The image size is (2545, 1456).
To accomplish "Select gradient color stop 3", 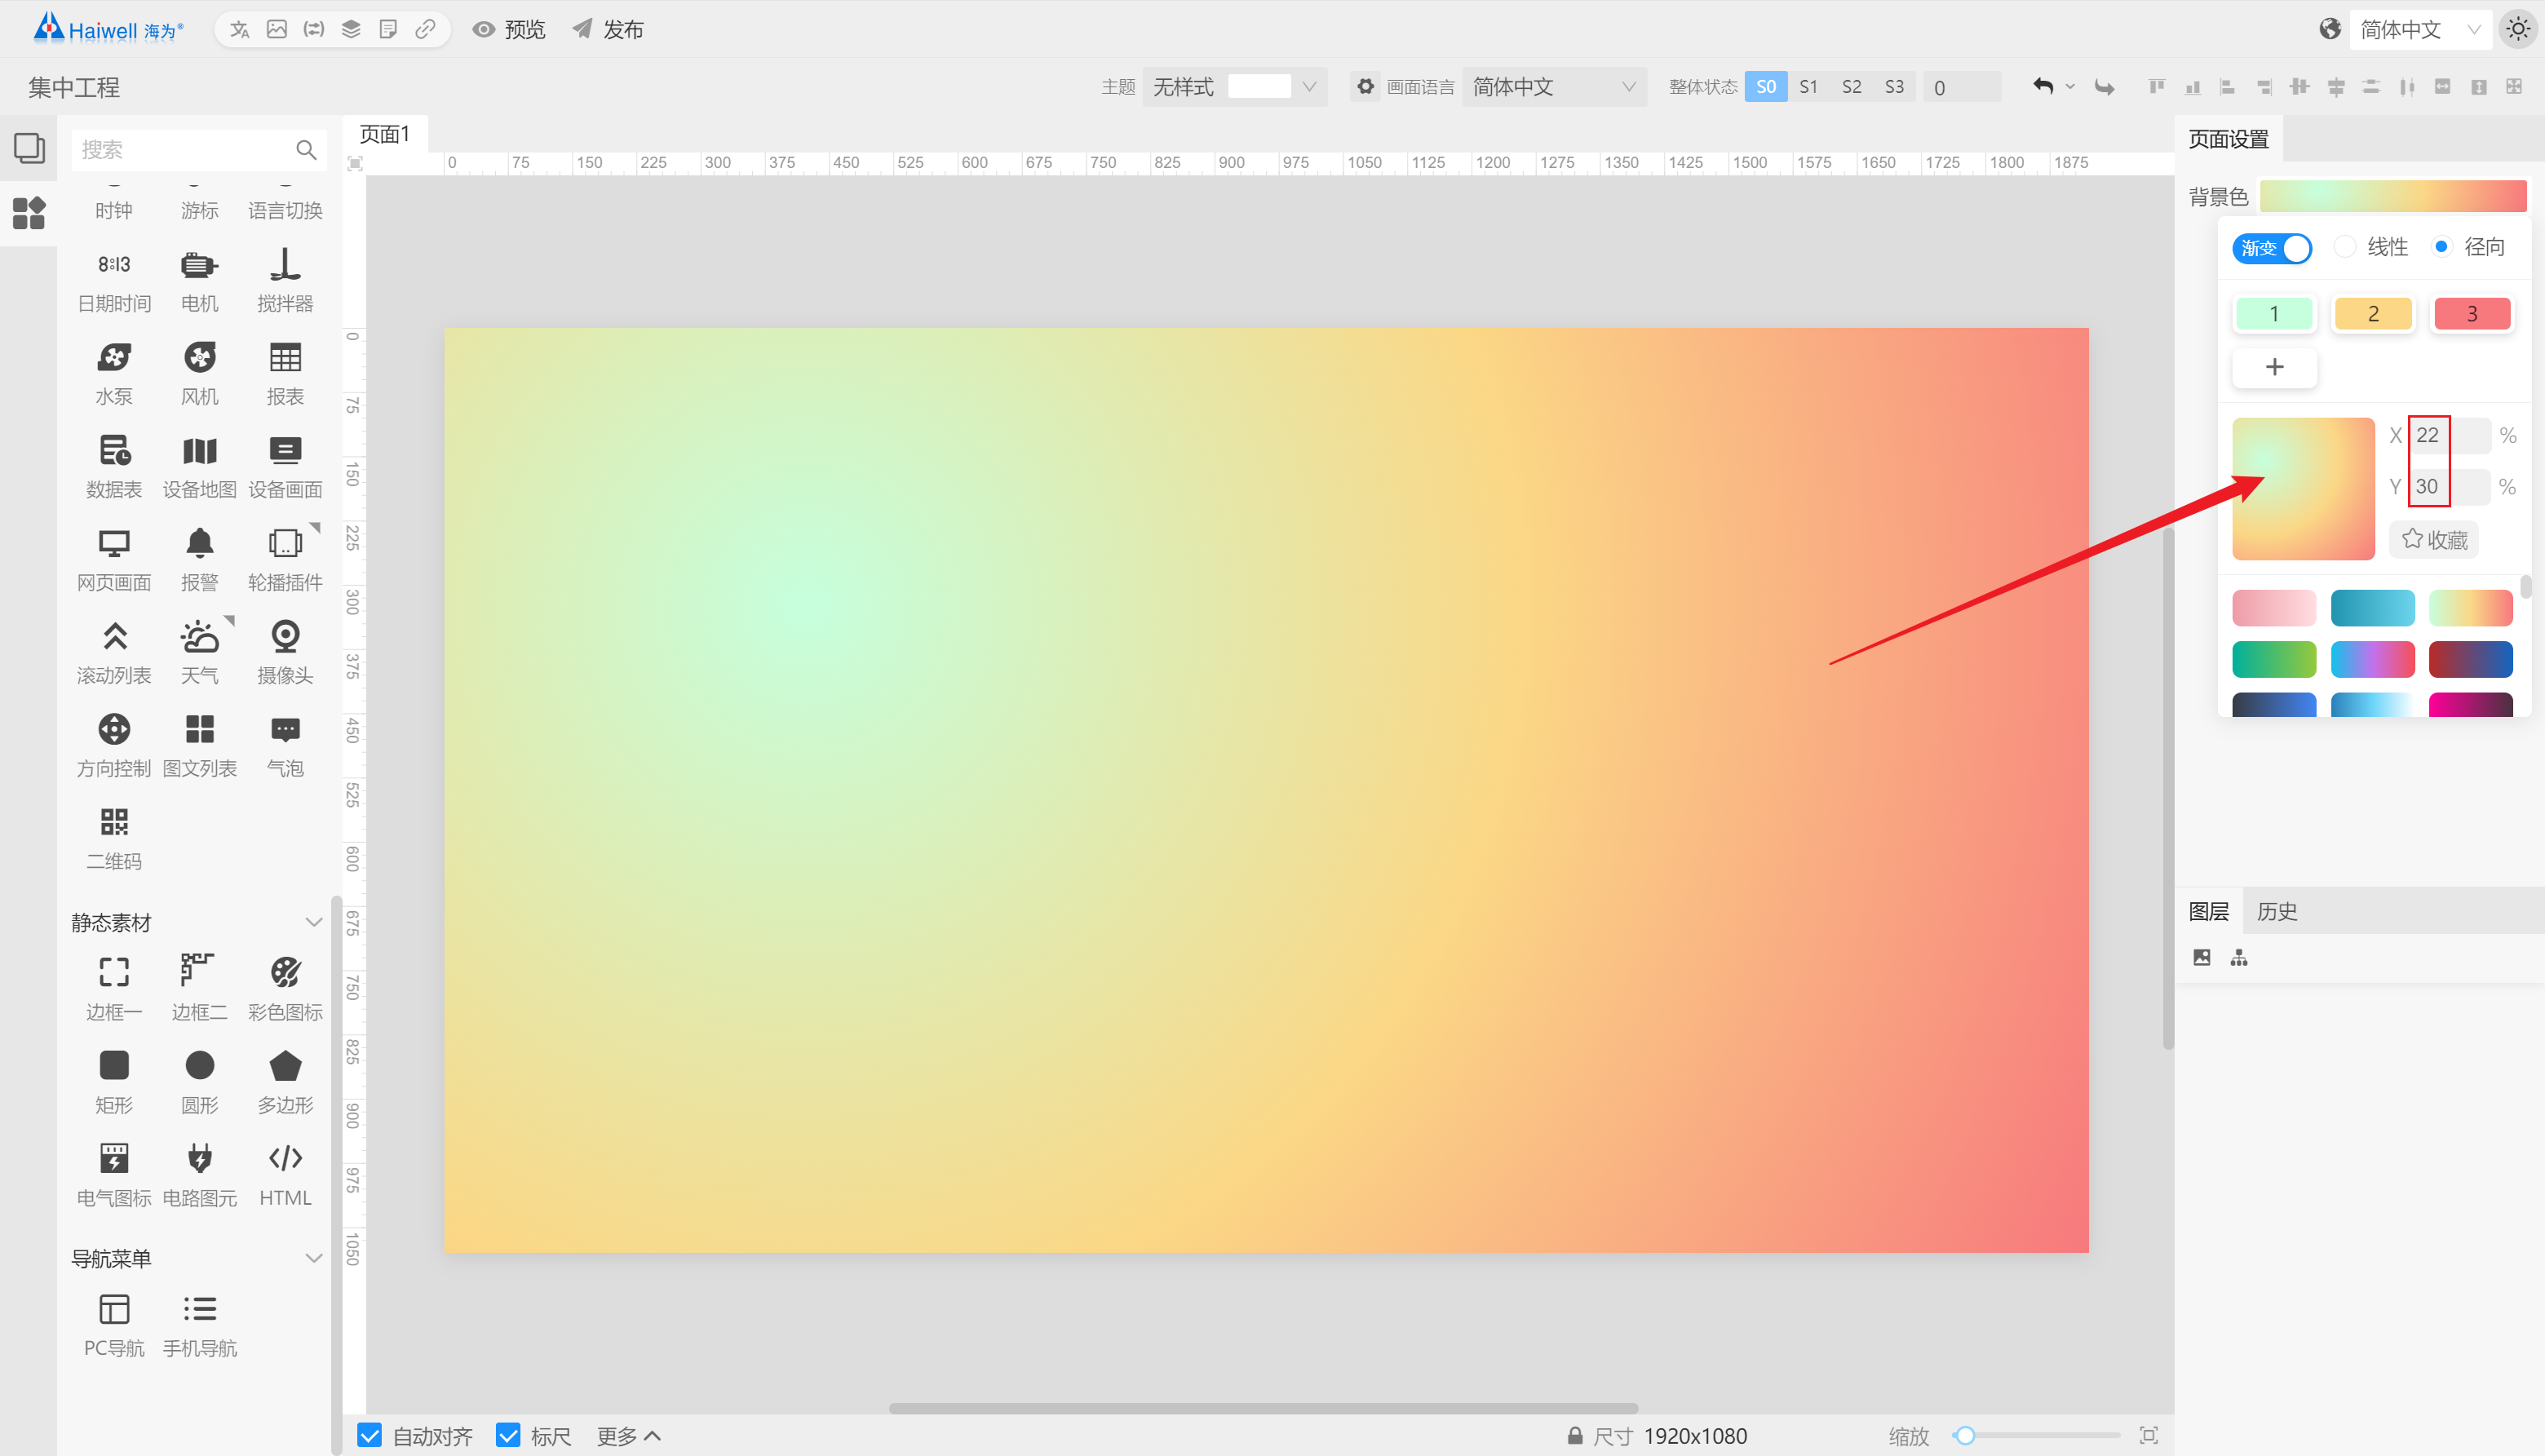I will point(2472,314).
